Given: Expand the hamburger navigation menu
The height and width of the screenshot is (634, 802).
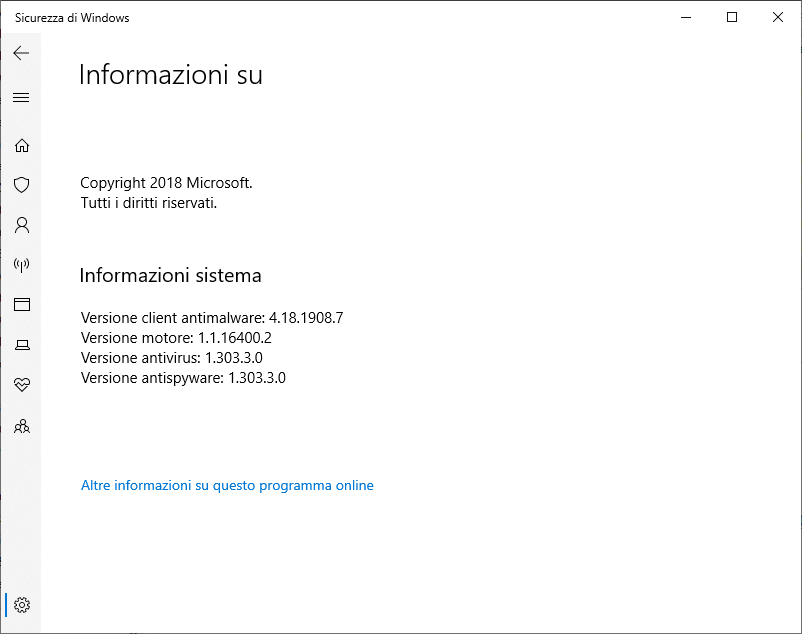Looking at the screenshot, I should (x=21, y=97).
